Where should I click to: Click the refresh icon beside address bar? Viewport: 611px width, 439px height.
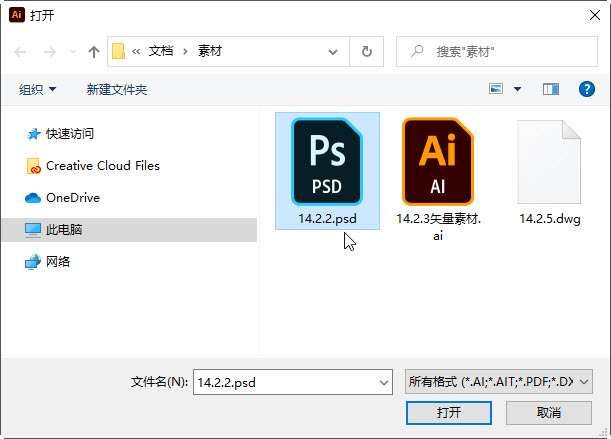coord(367,51)
